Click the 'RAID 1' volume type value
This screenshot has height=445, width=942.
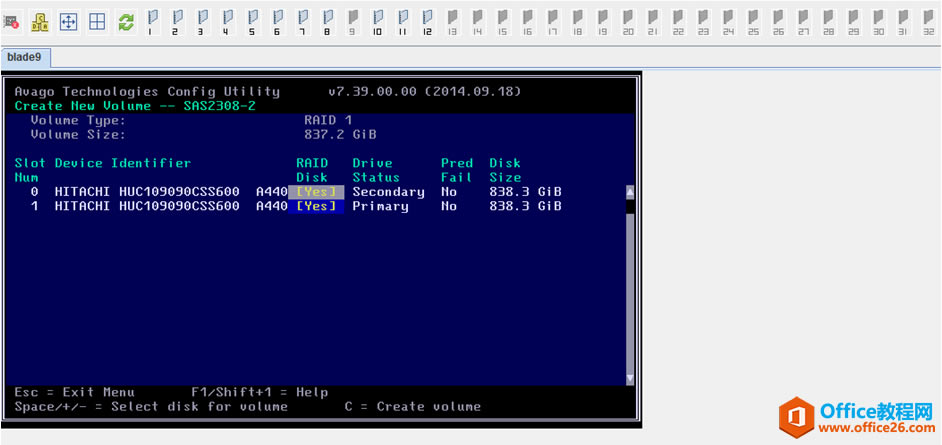pyautogui.click(x=328, y=120)
